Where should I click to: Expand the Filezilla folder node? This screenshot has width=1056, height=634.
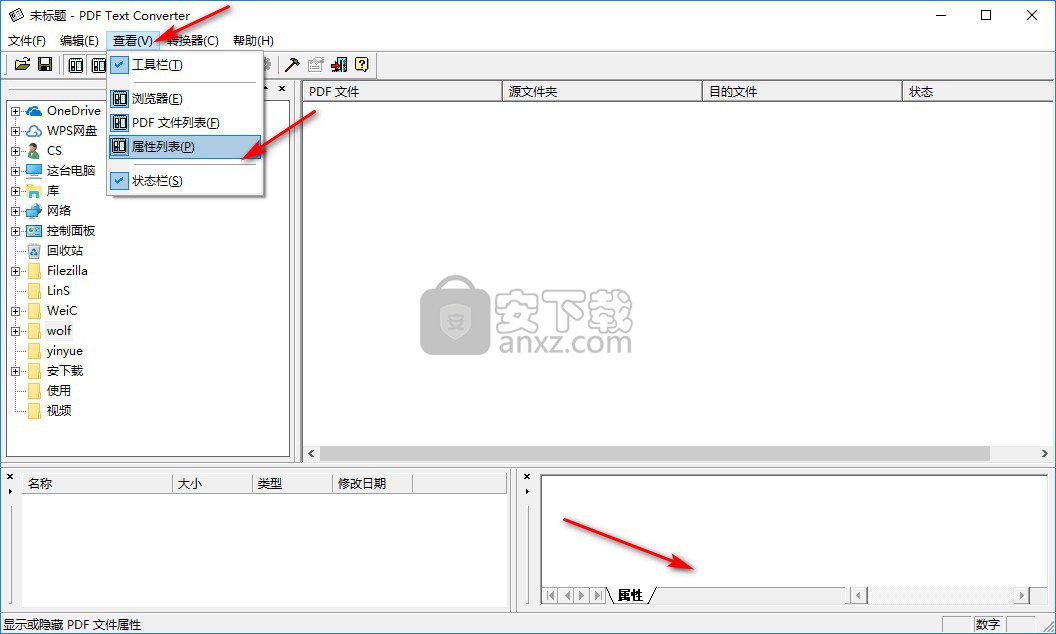(x=15, y=272)
